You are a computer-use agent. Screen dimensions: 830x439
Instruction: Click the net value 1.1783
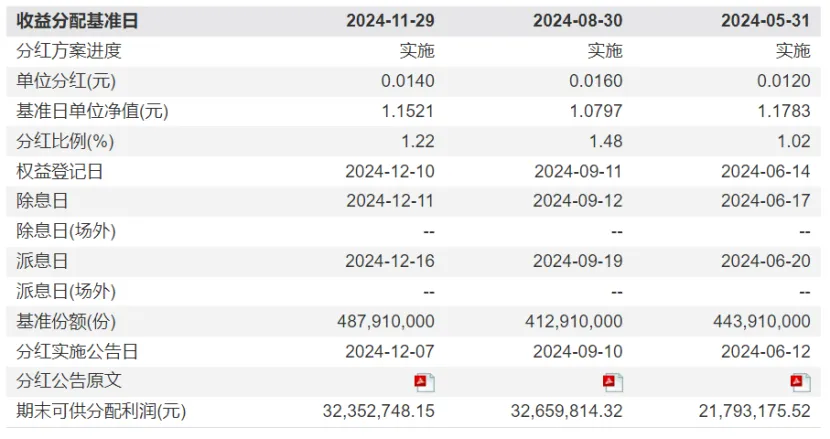[783, 111]
